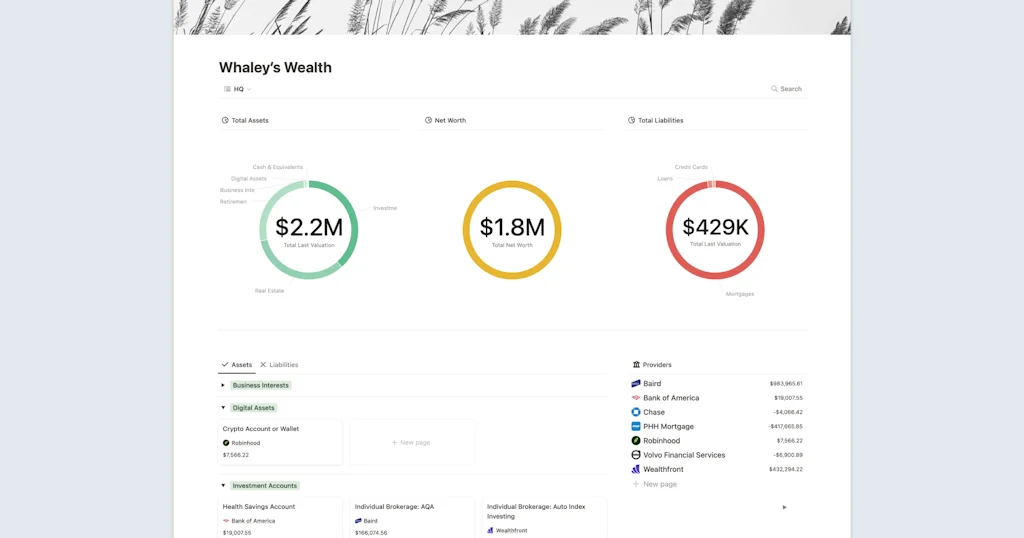Open the HQ view dropdown

pyautogui.click(x=238, y=89)
